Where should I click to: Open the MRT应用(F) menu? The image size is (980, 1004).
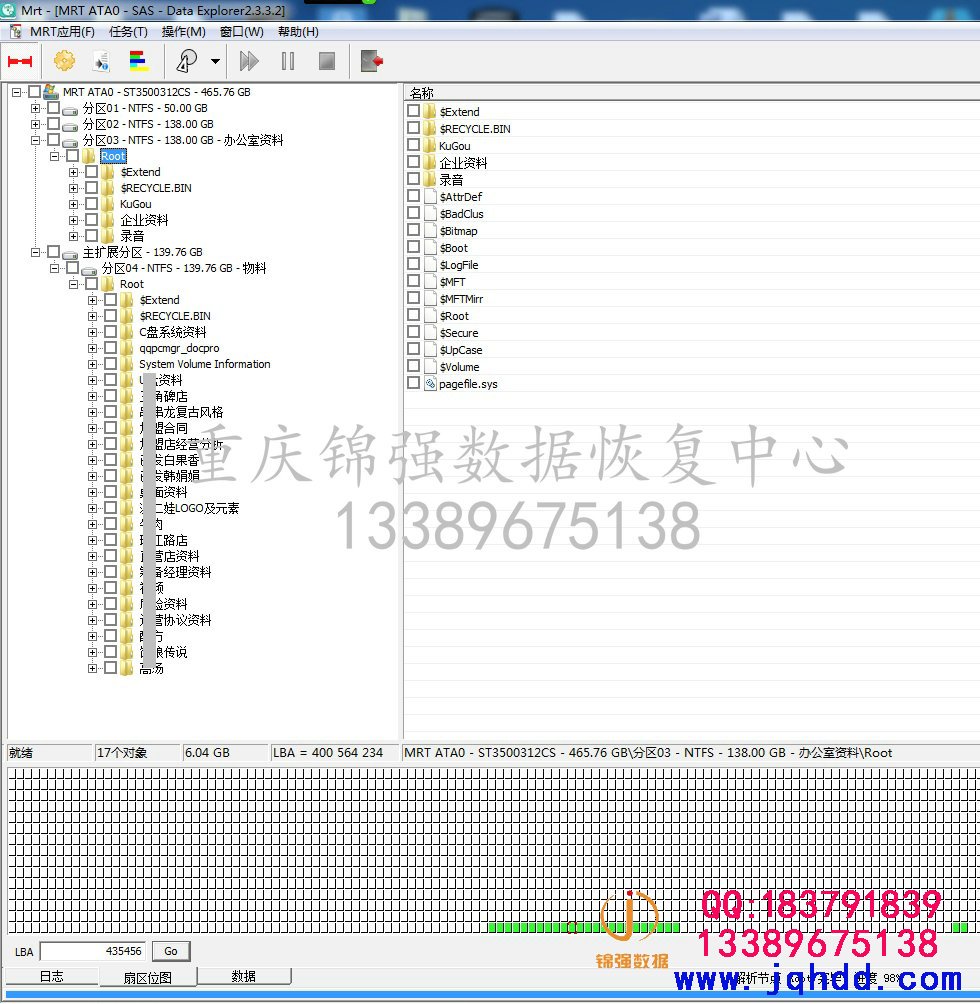coord(62,31)
